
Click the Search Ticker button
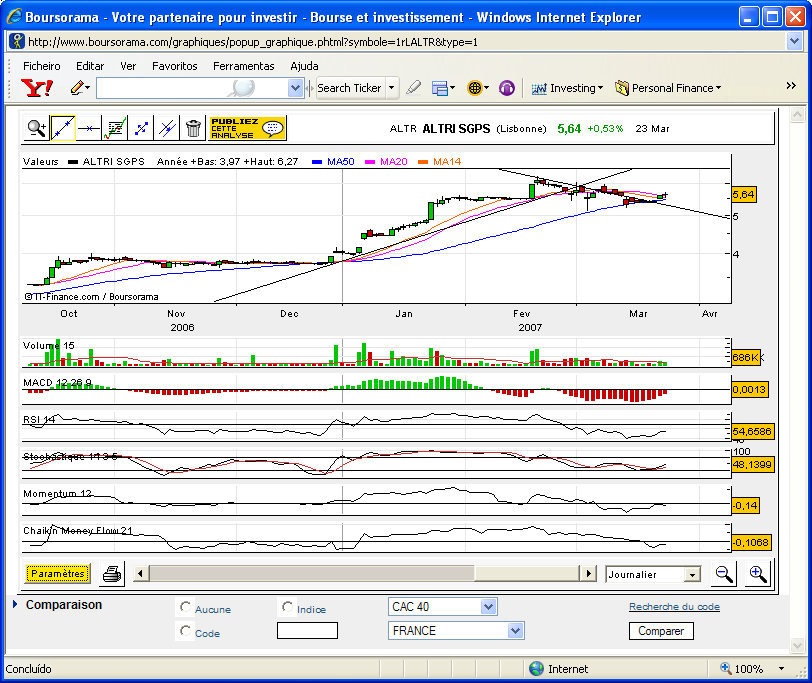point(350,88)
